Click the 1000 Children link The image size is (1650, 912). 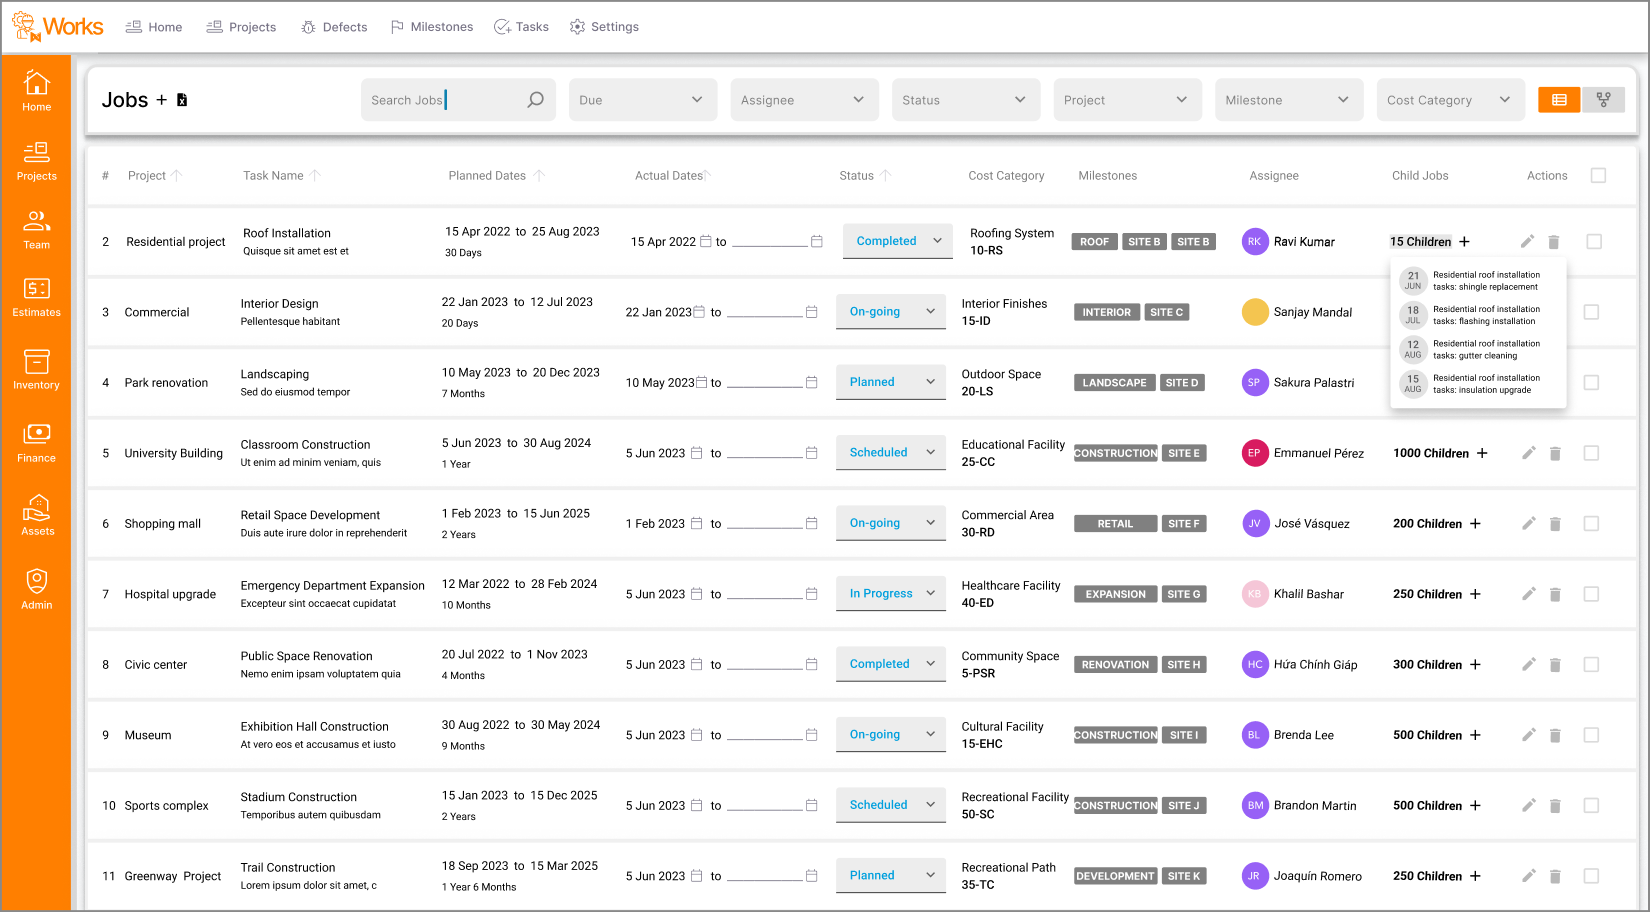click(x=1430, y=453)
